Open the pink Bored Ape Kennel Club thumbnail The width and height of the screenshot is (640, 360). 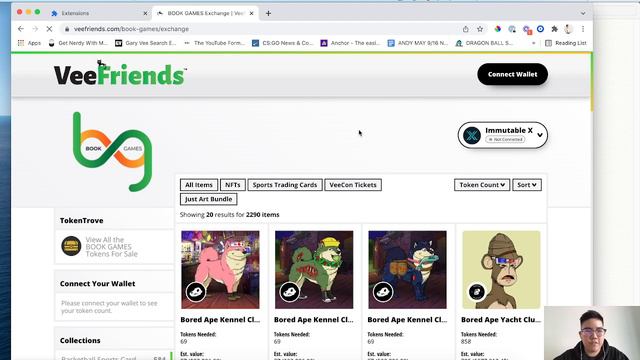(220, 270)
